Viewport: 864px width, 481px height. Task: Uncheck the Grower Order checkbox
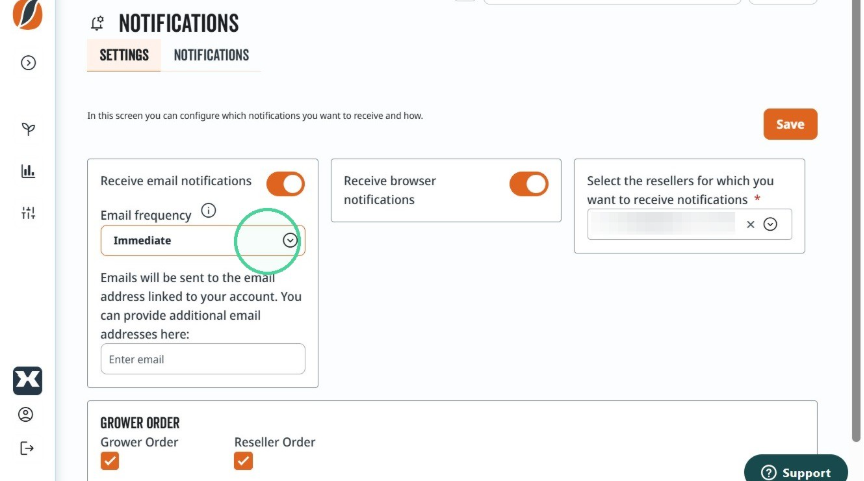click(110, 461)
